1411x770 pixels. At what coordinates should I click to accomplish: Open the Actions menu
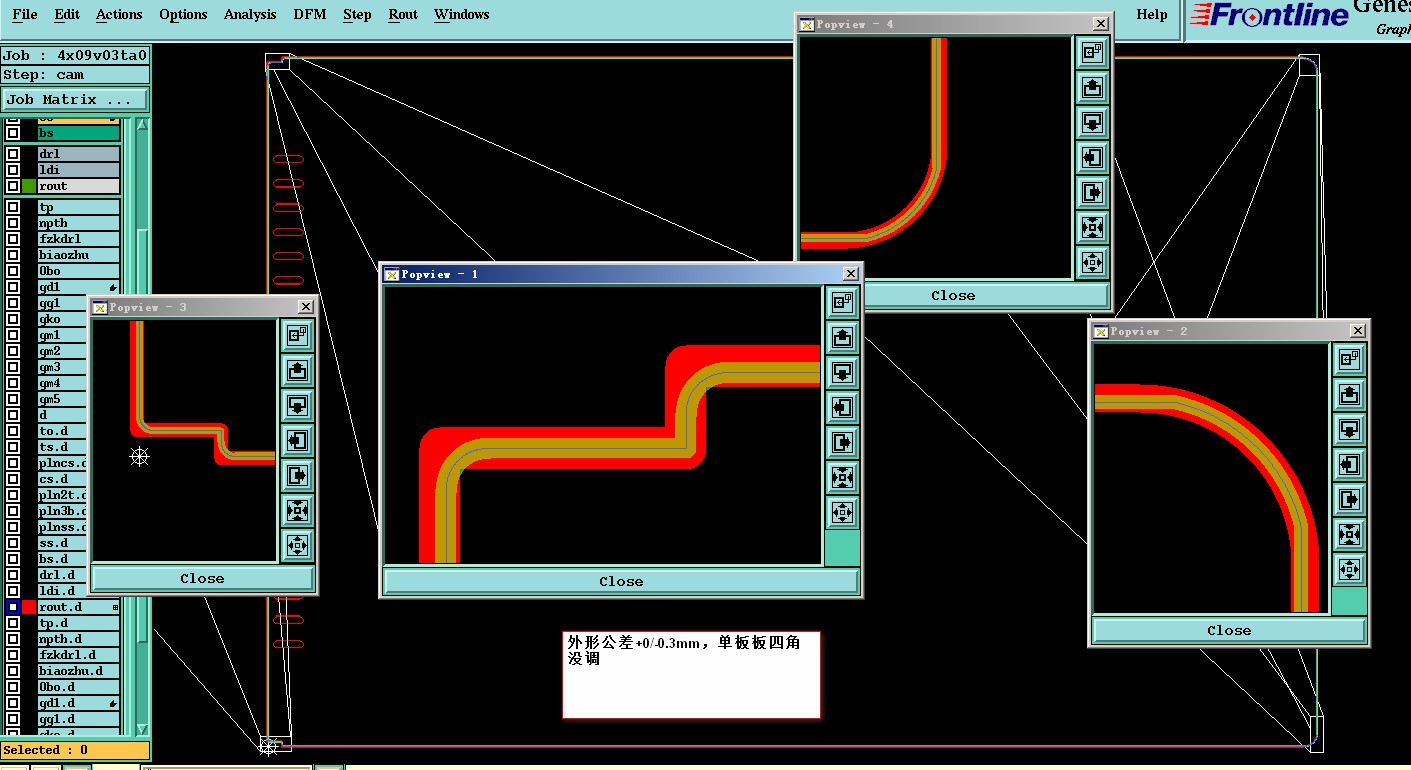pos(119,14)
